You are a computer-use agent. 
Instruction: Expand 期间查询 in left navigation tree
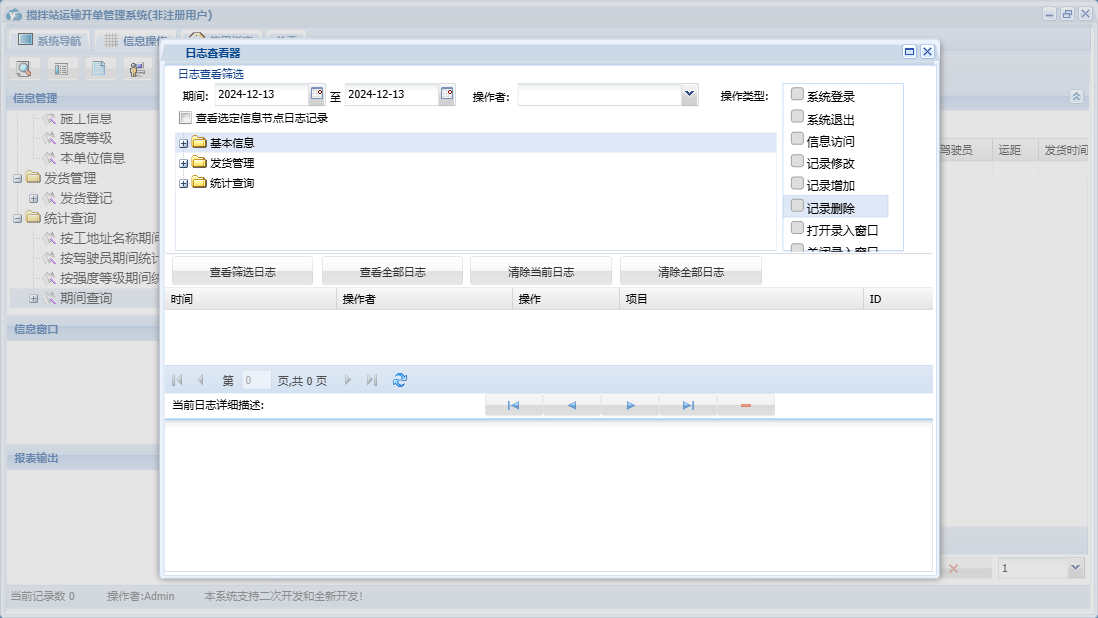point(33,299)
